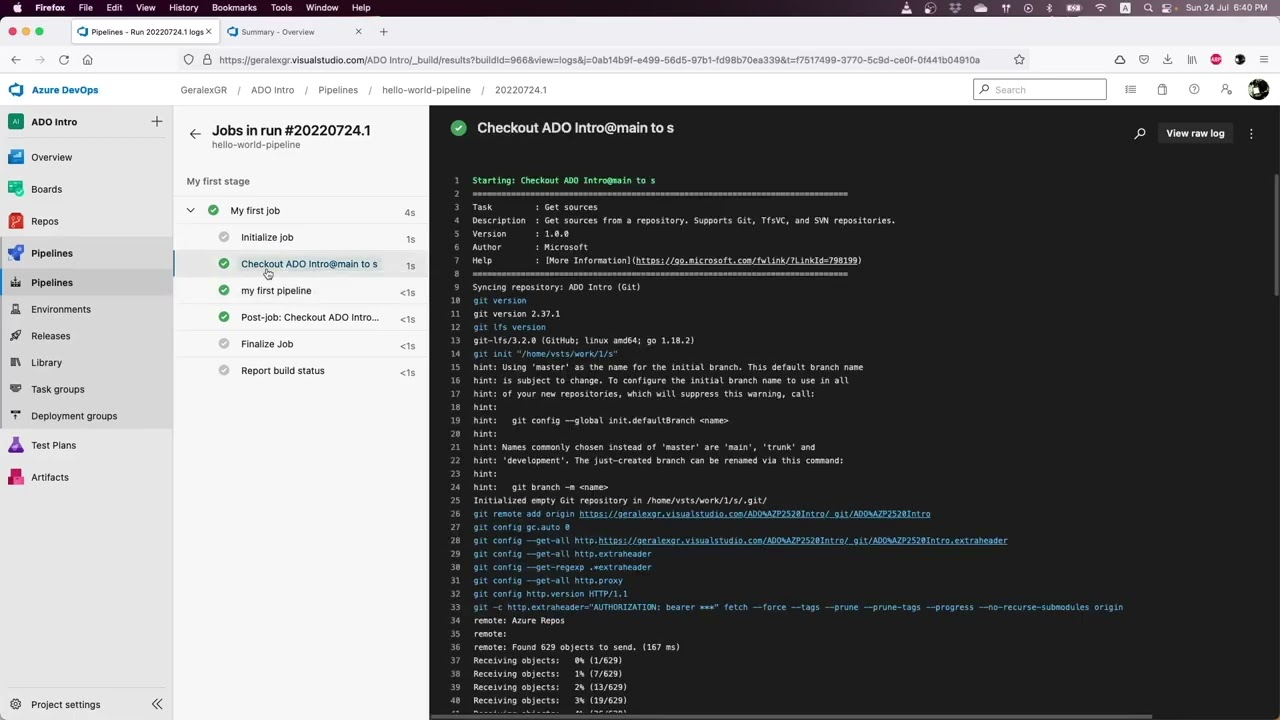Open ADO Intro breadcrumb link
The width and height of the screenshot is (1280, 720).
point(272,90)
